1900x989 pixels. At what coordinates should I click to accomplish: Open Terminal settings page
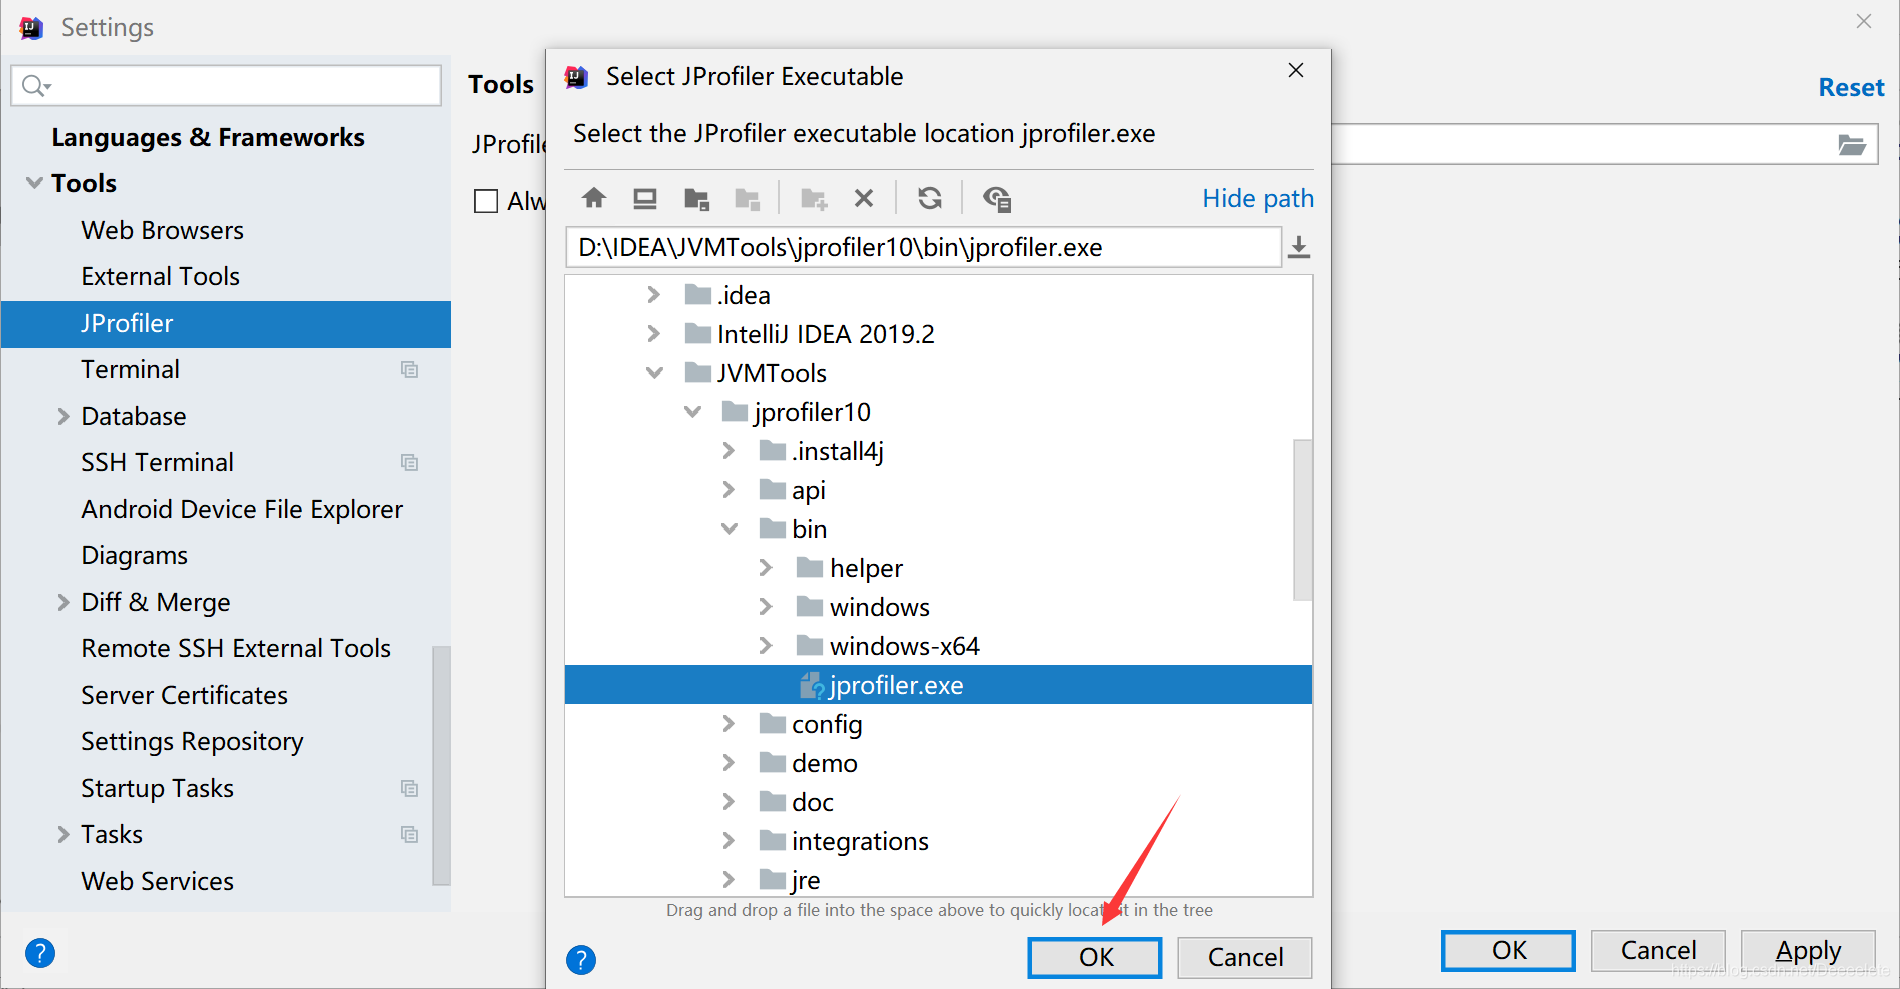coord(130,369)
